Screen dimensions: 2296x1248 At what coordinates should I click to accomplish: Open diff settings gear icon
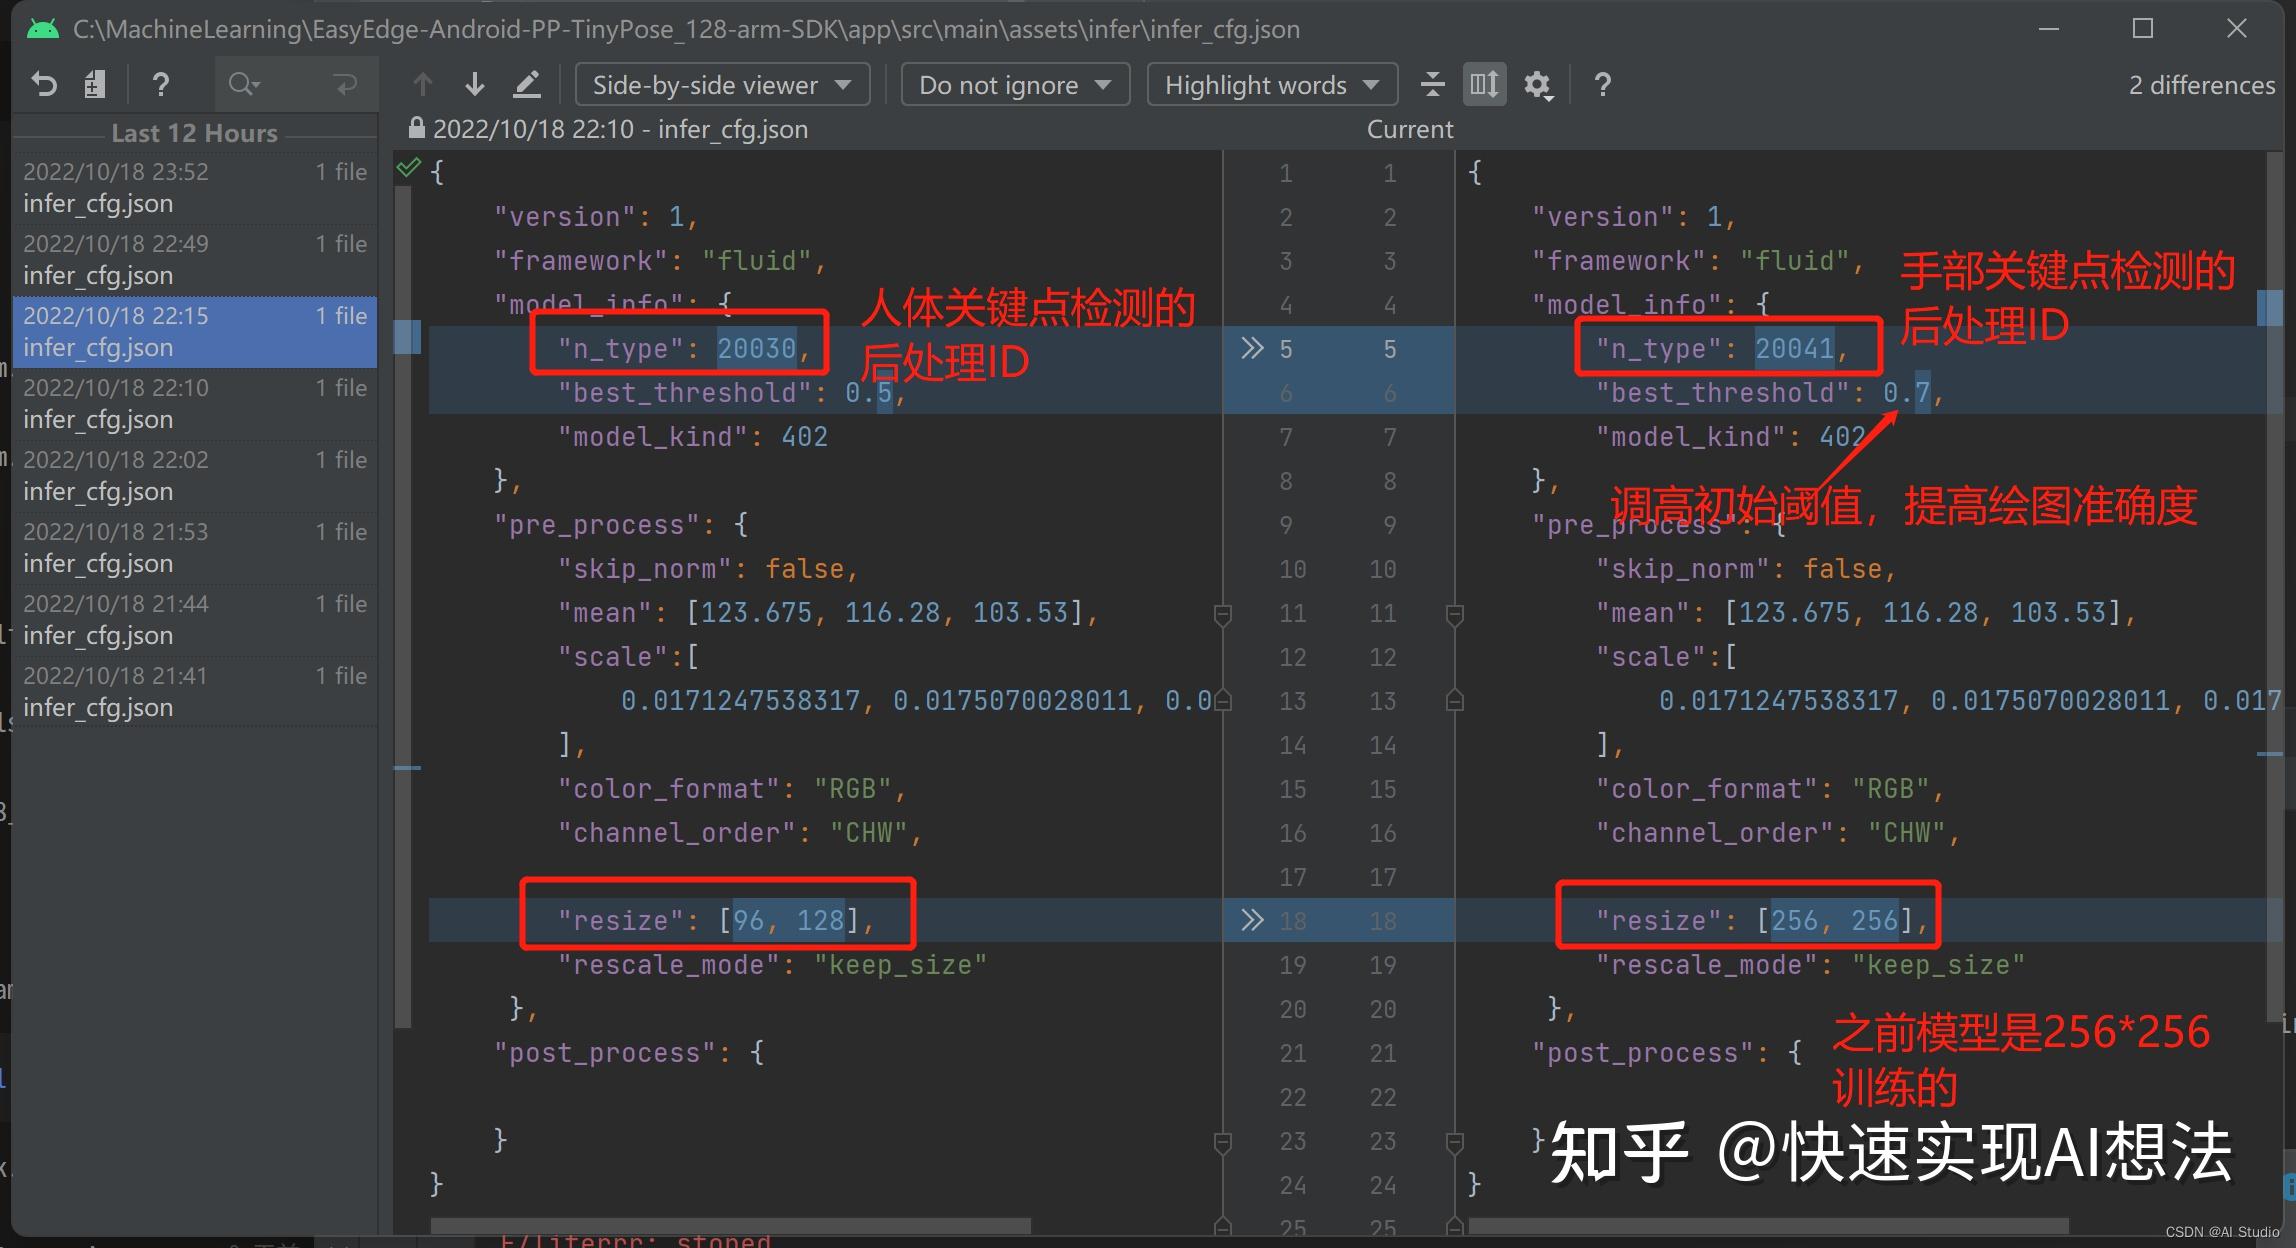(x=1538, y=85)
